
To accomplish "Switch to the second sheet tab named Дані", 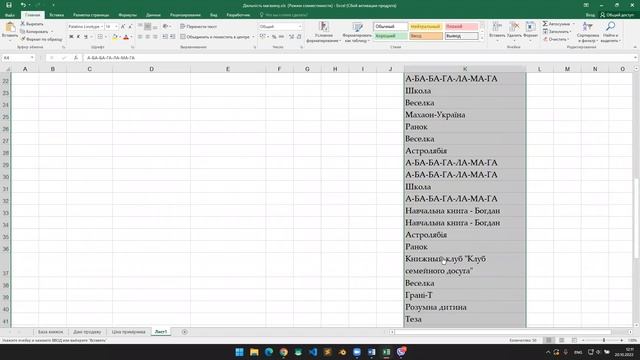I will tap(87, 332).
